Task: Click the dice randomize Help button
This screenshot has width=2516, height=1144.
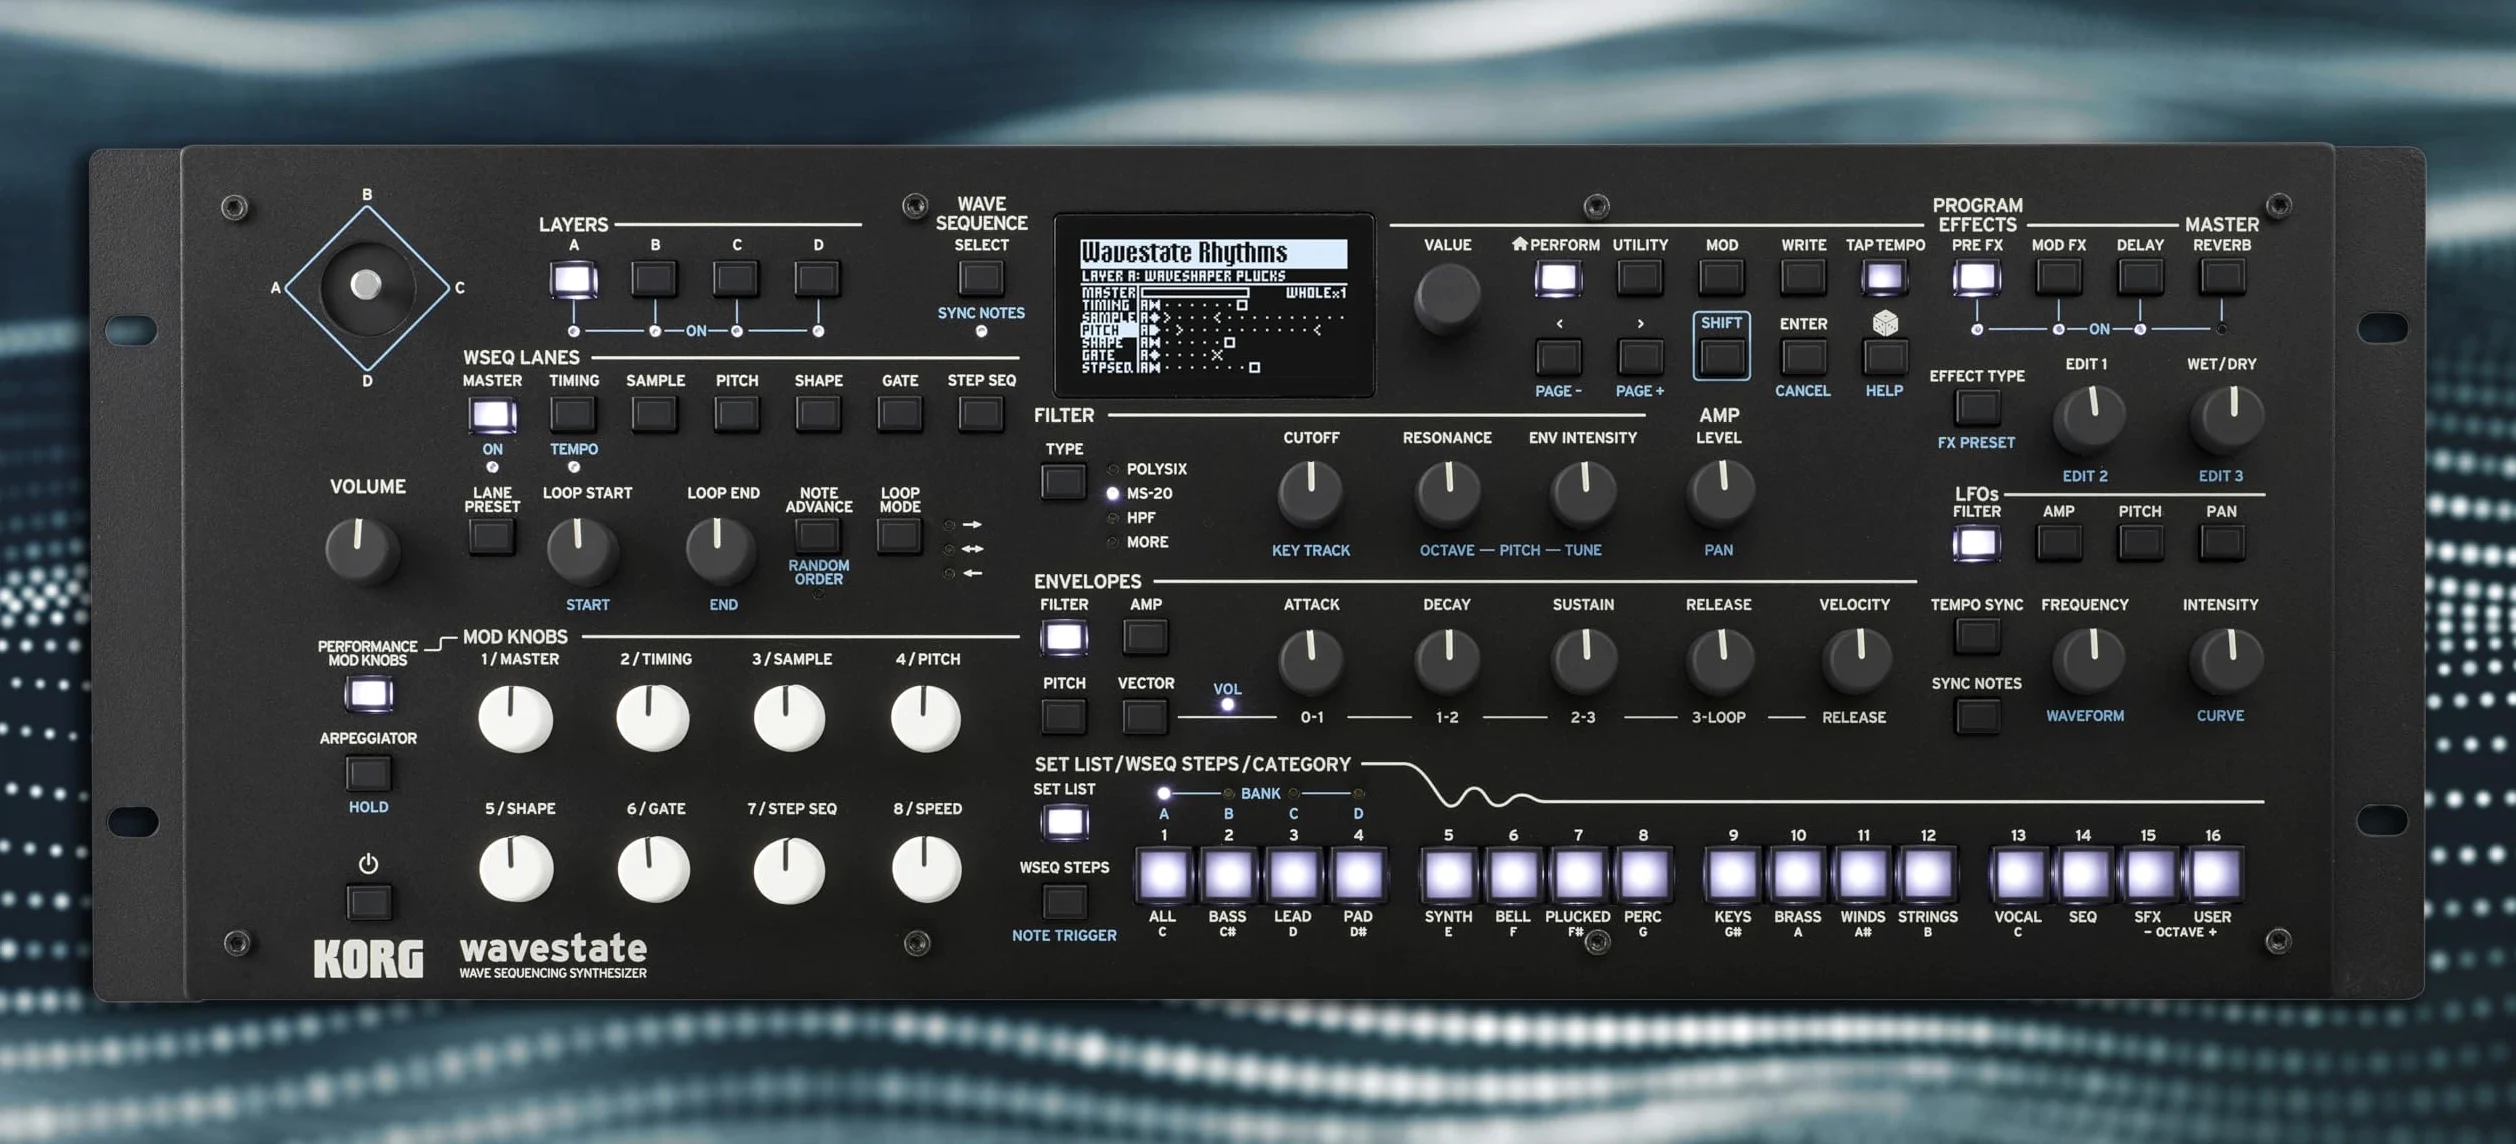Action: click(x=1884, y=357)
